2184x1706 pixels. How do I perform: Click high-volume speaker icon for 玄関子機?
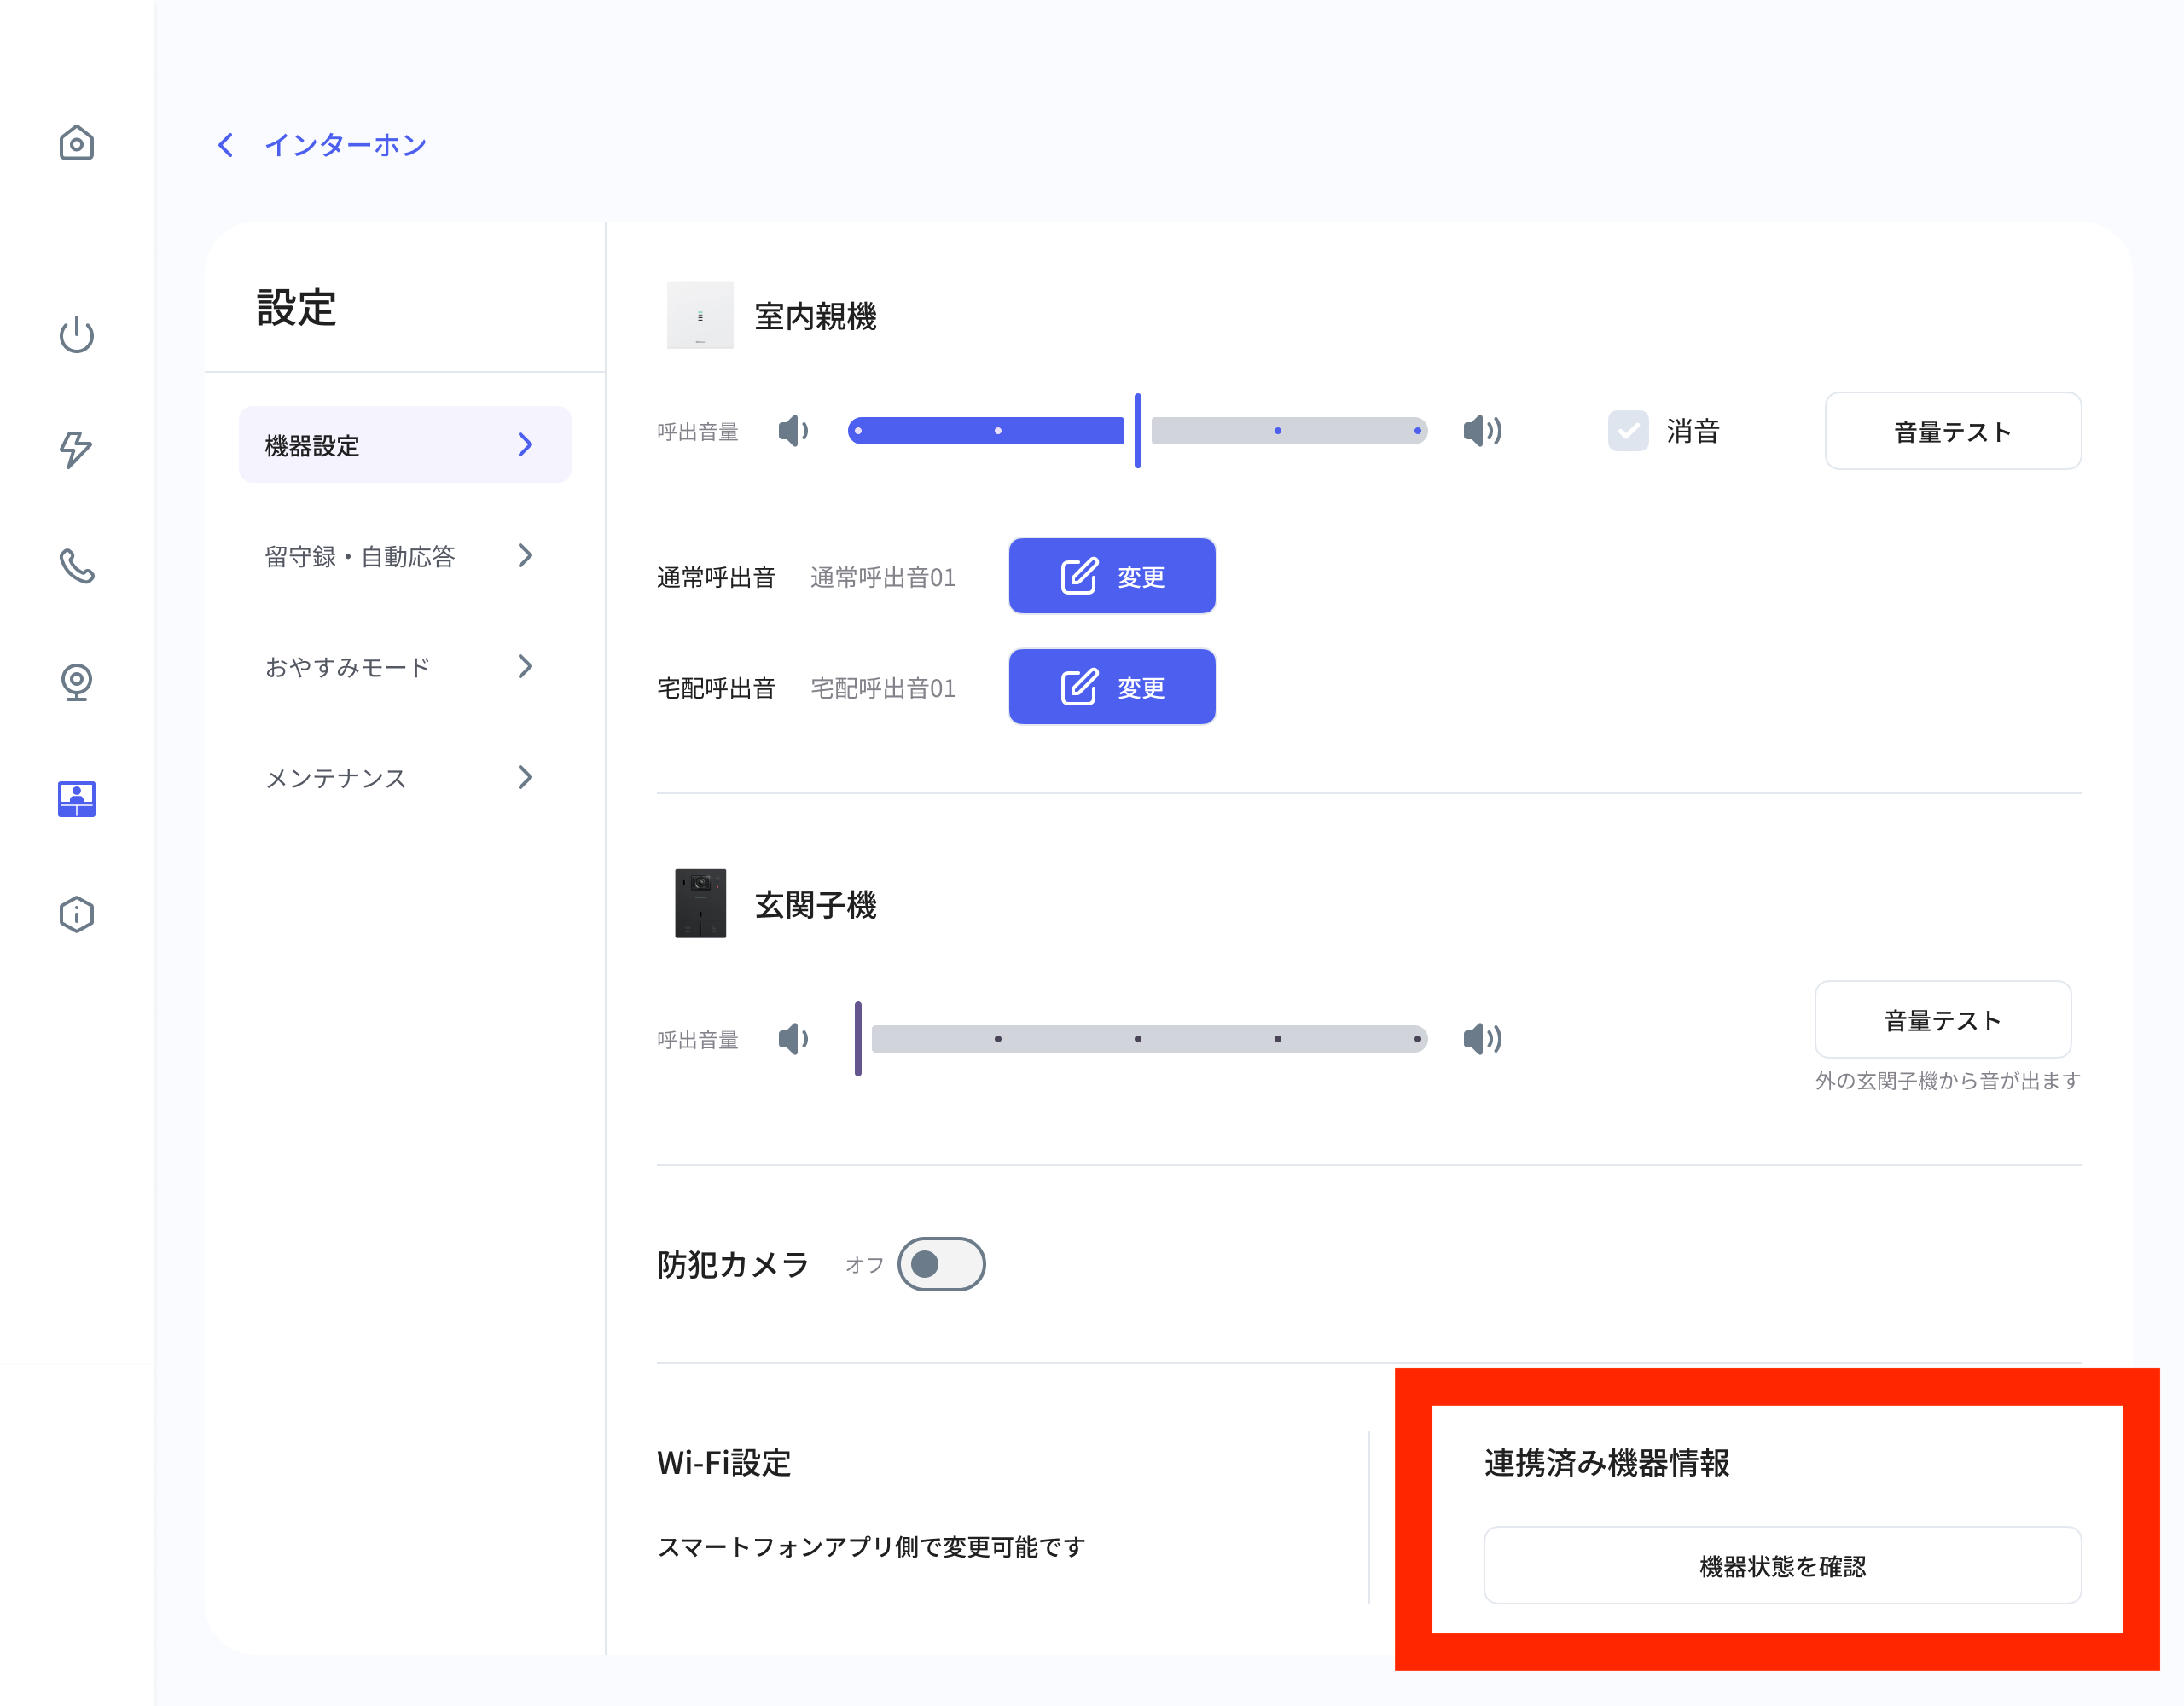coord(1482,1039)
